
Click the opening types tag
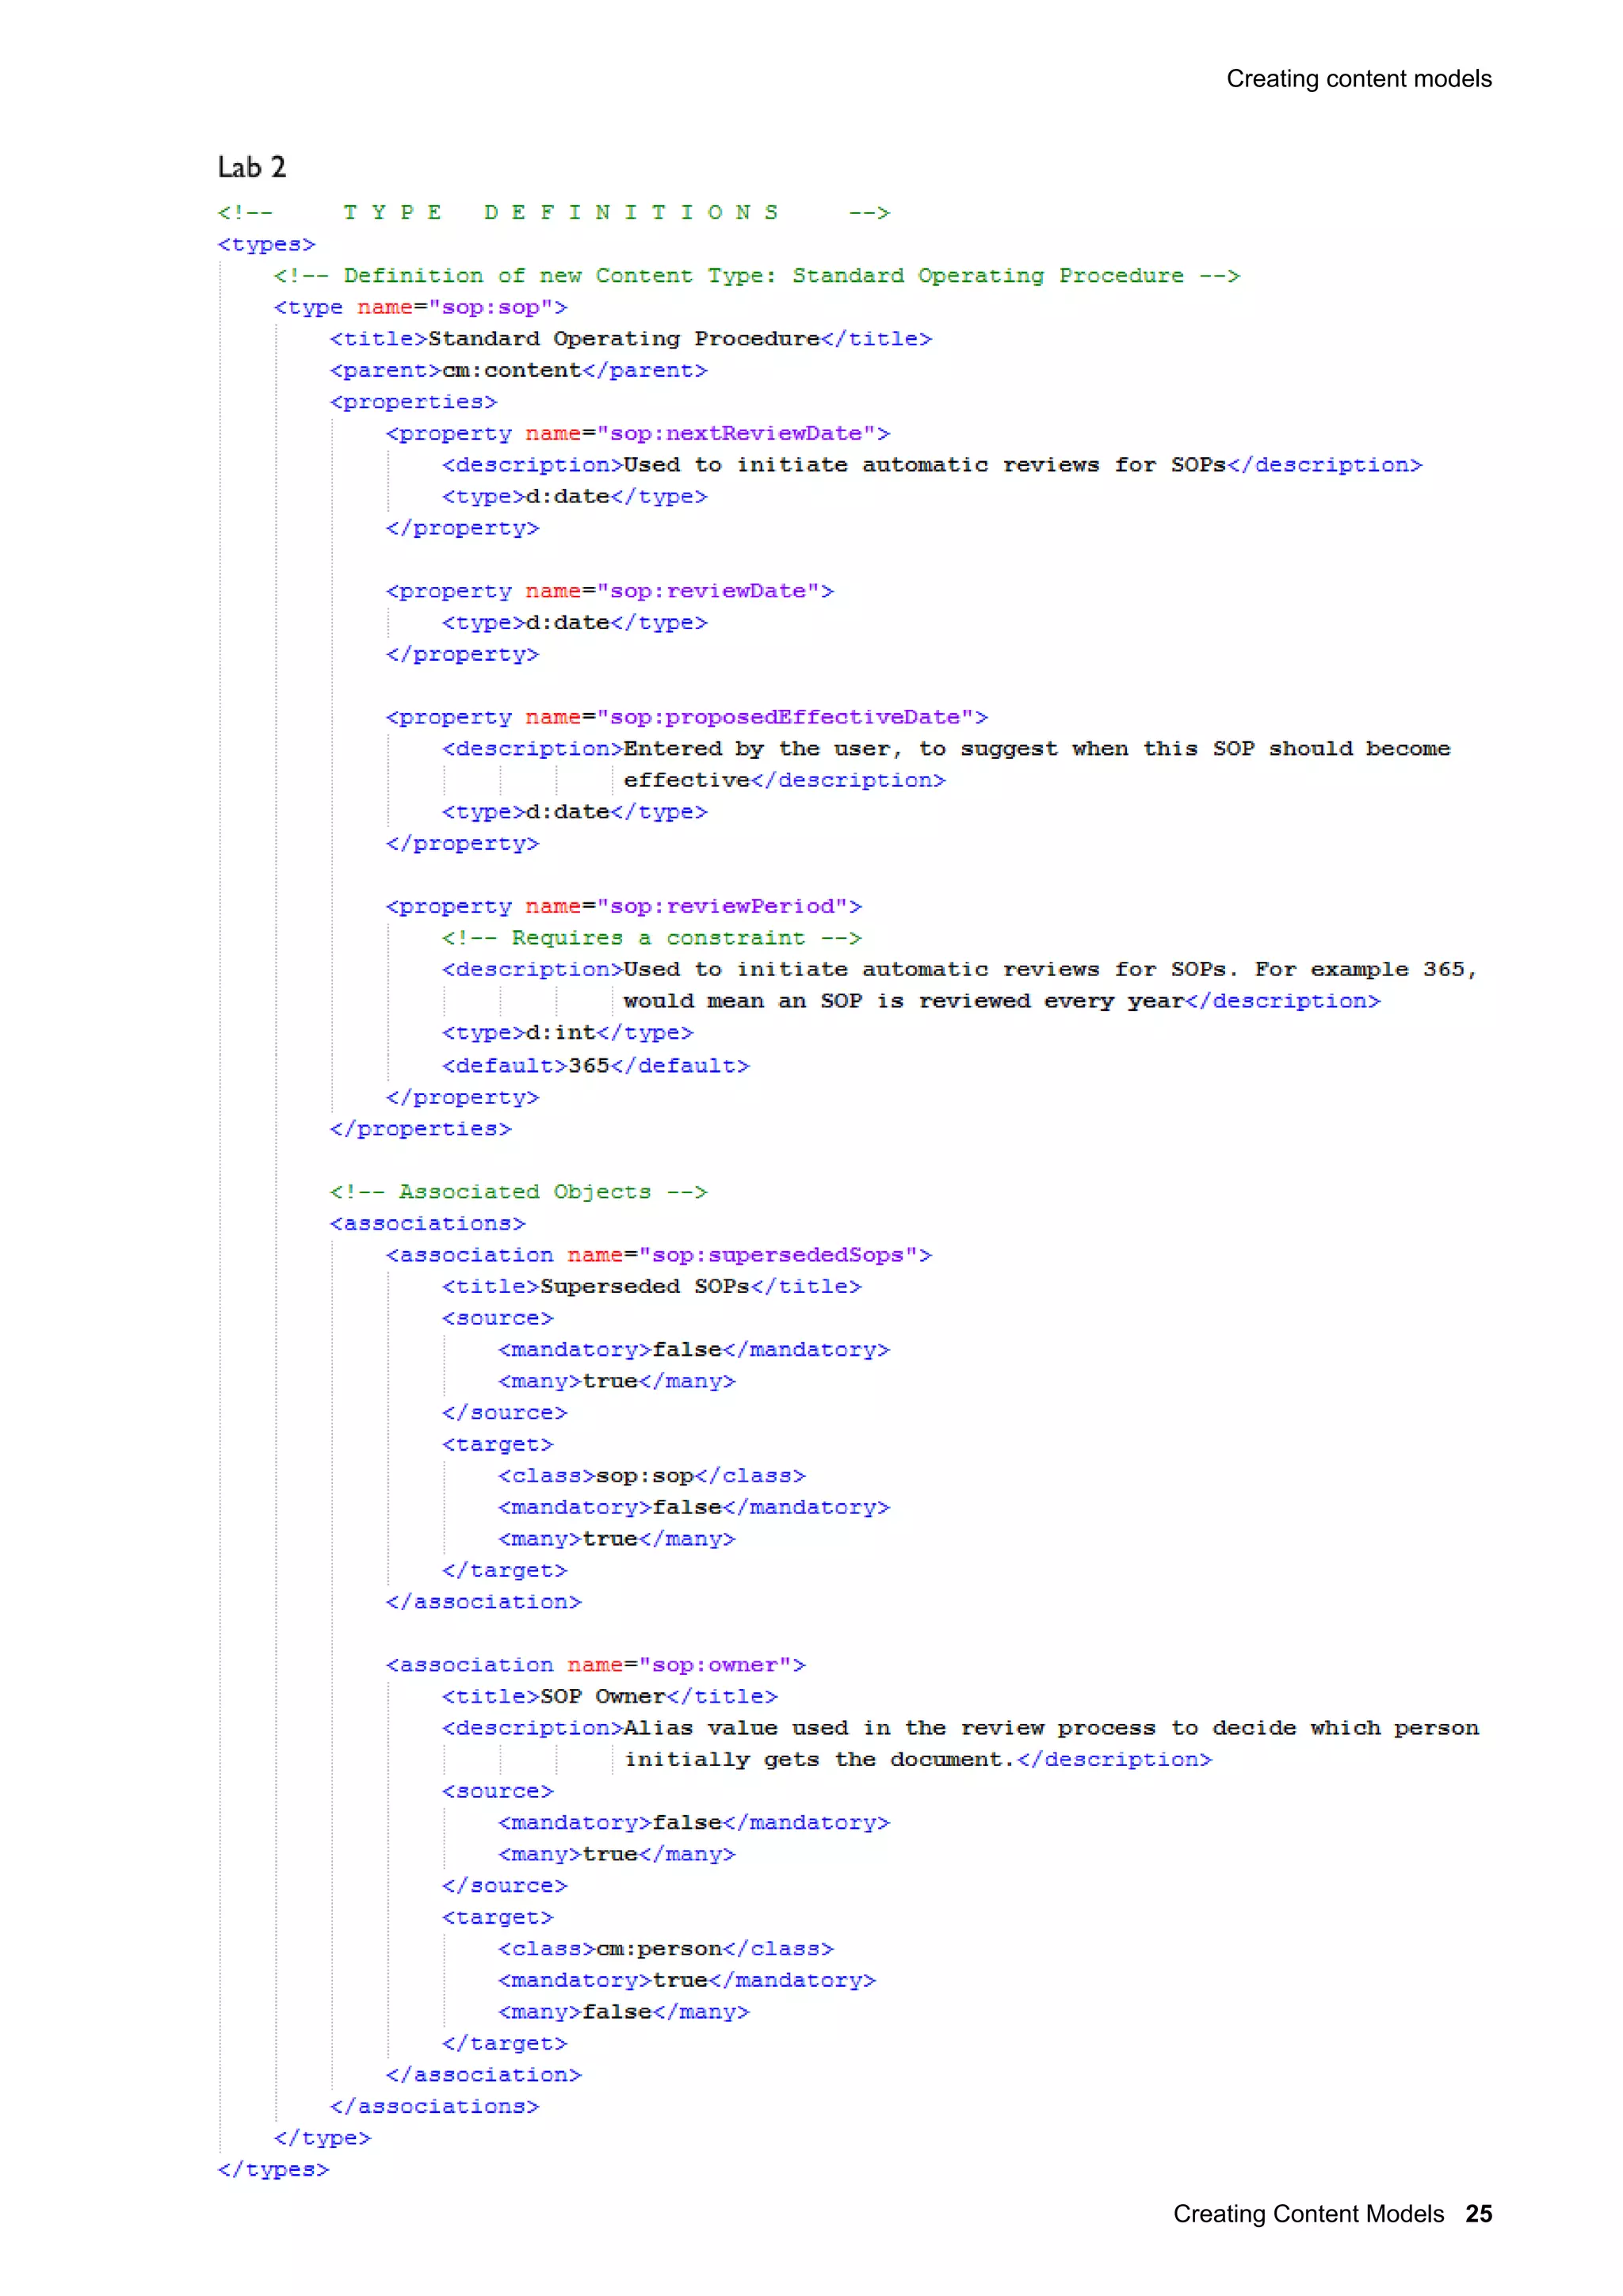[x=266, y=244]
